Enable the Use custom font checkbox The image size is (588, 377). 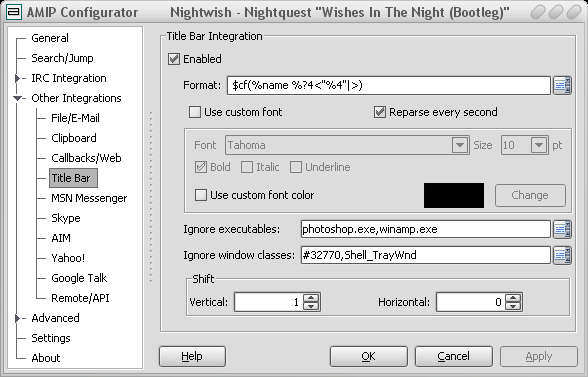tap(195, 112)
